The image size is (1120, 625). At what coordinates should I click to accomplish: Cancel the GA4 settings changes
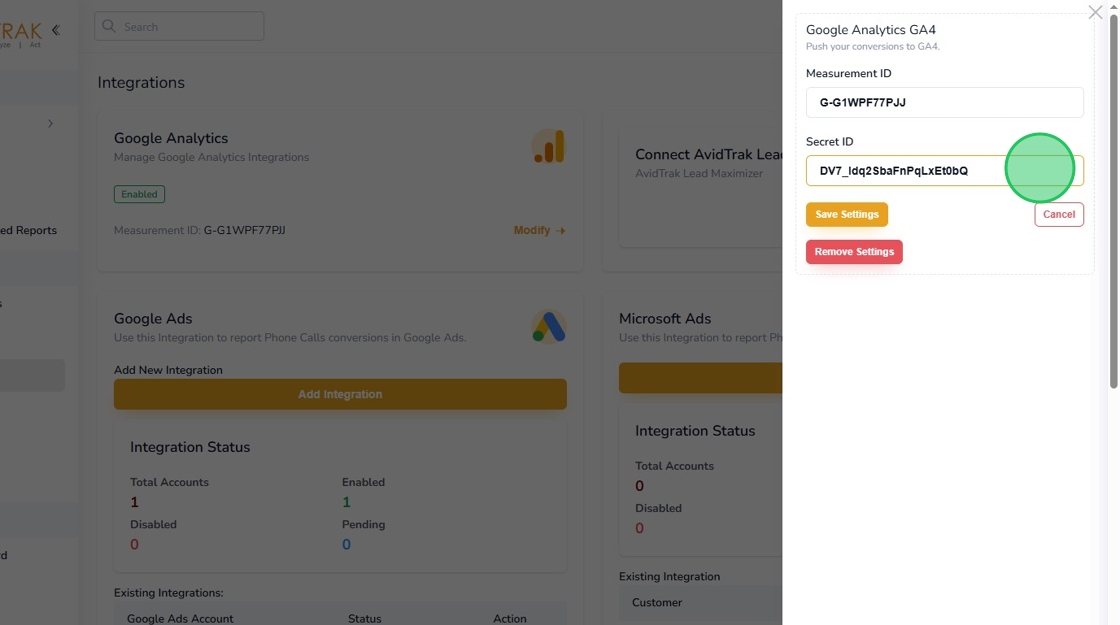pos(1059,214)
